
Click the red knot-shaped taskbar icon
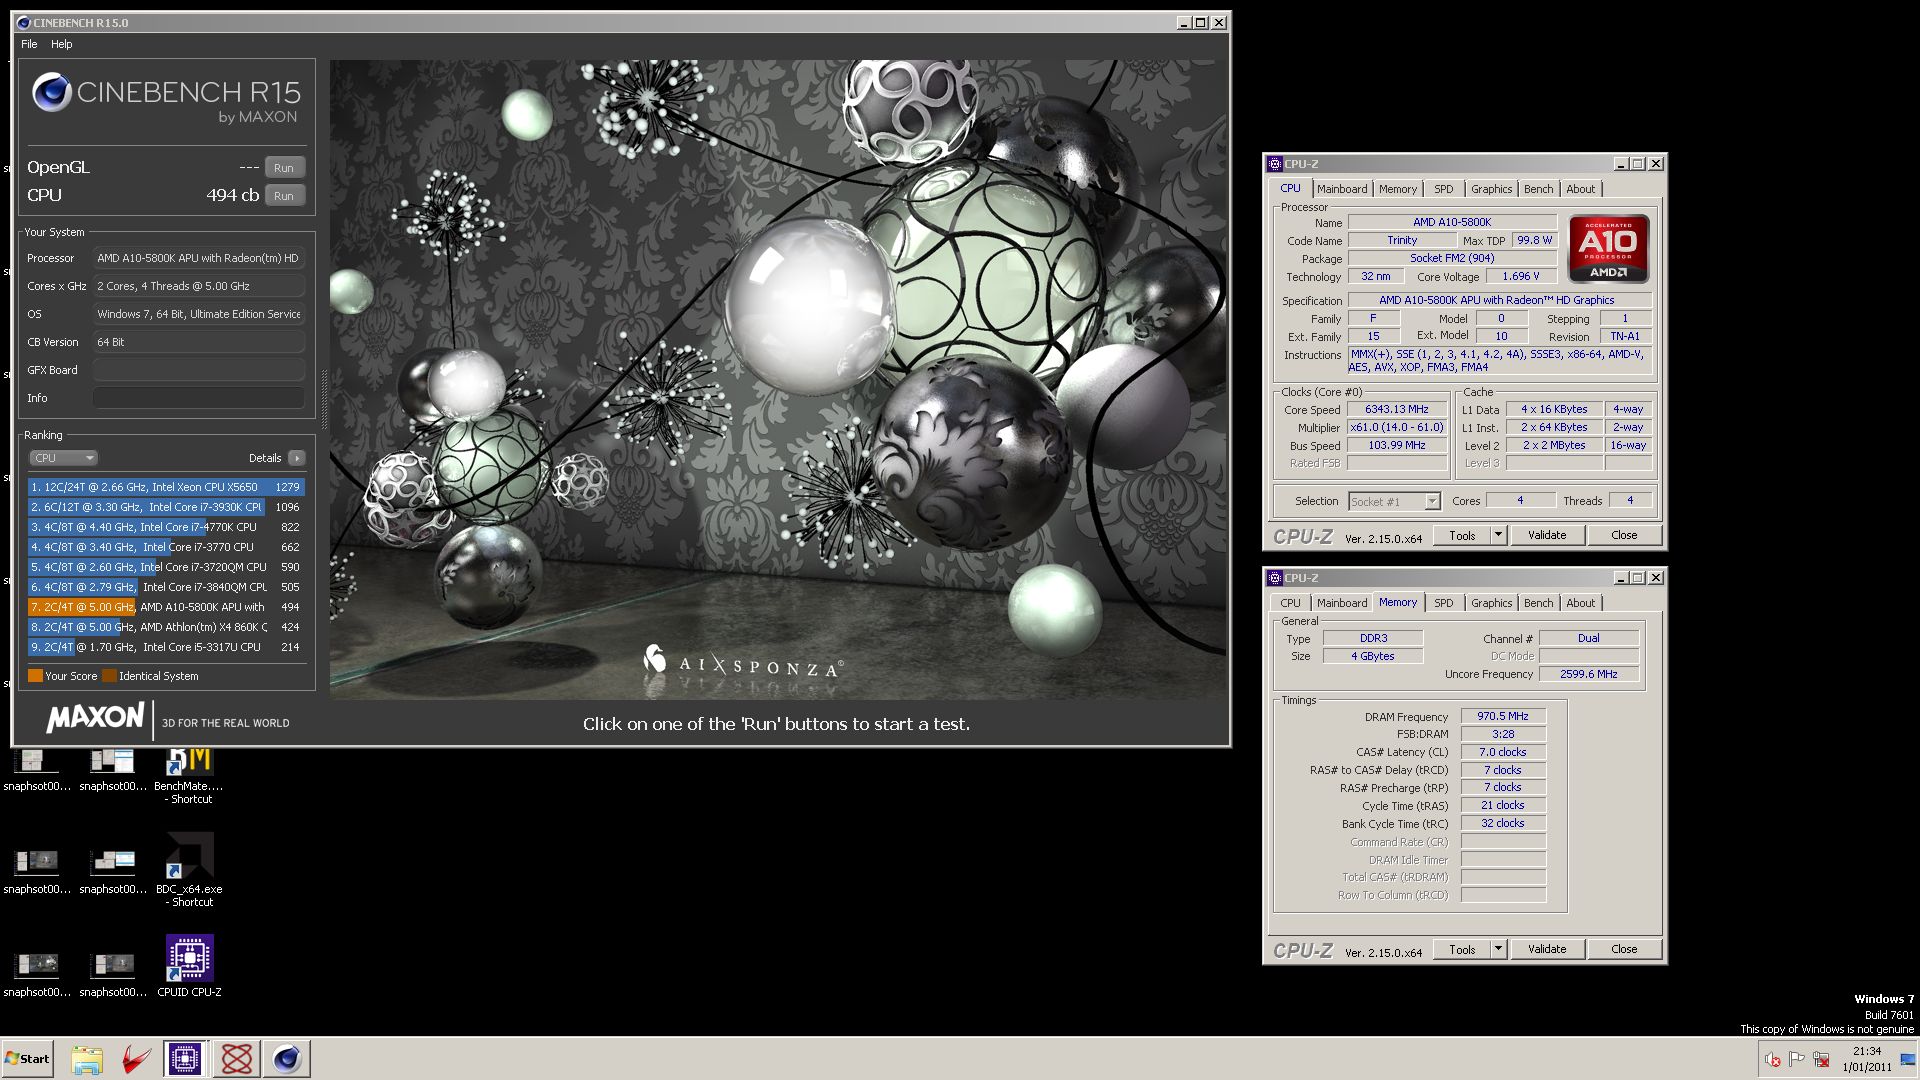pyautogui.click(x=237, y=1059)
